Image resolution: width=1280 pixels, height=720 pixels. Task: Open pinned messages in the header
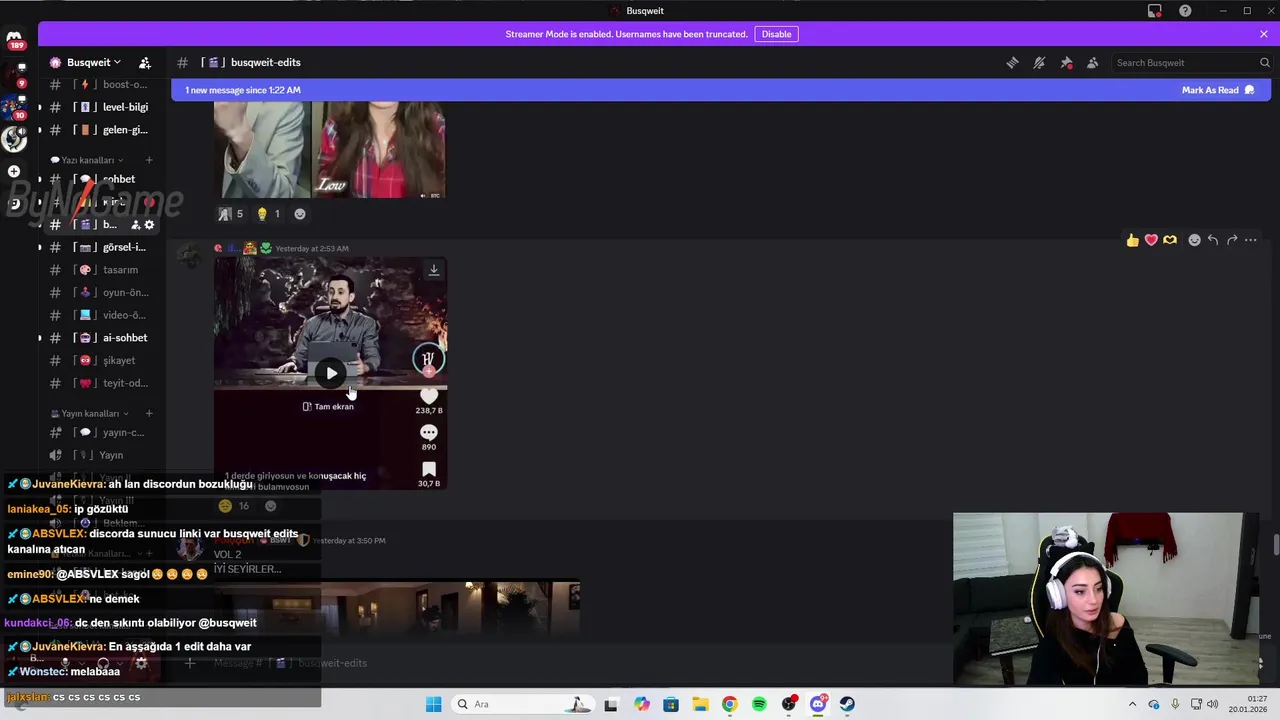click(x=1066, y=62)
